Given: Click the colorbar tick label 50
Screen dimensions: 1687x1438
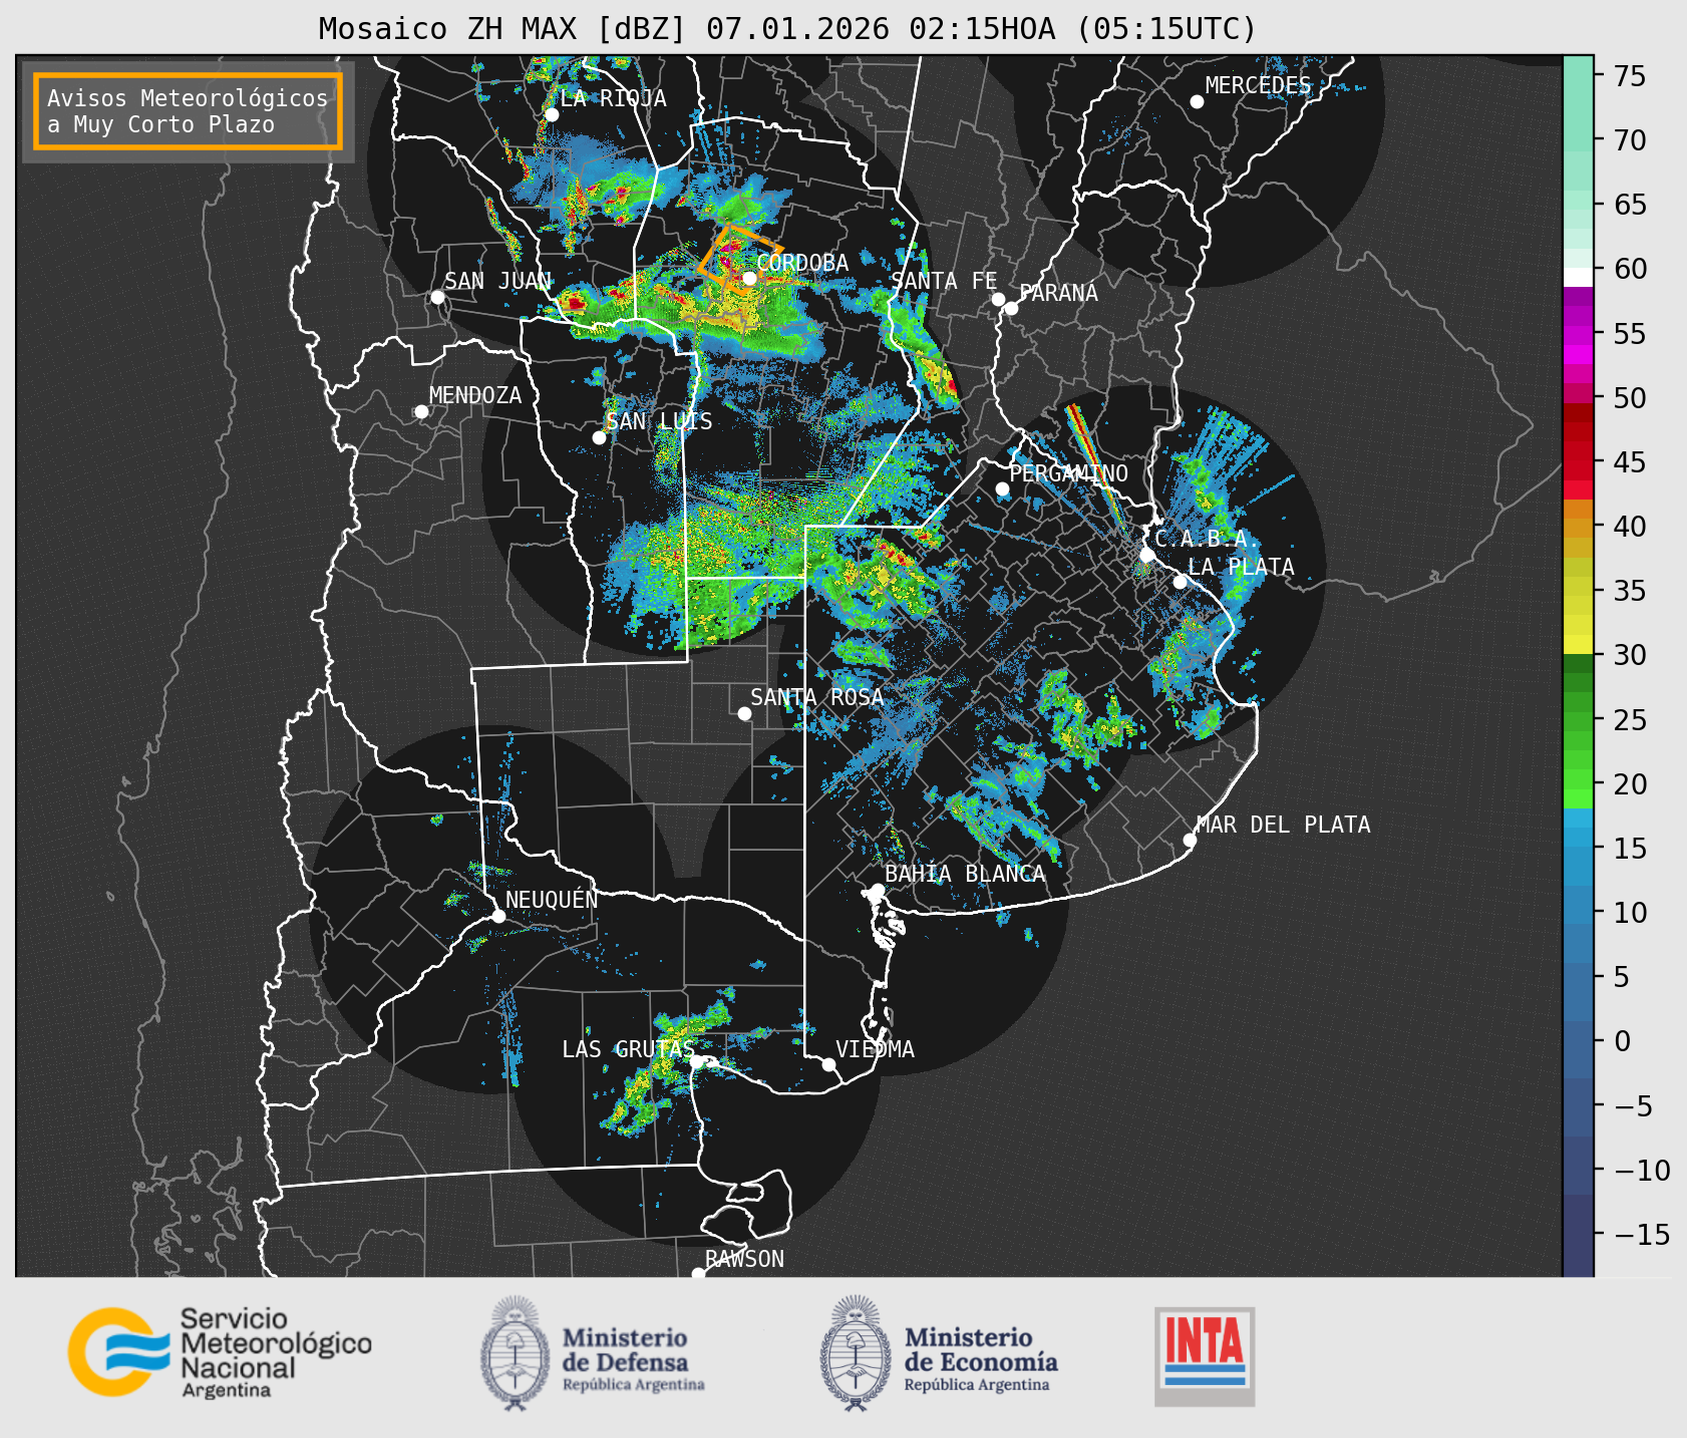Looking at the screenshot, I should pos(1629,398).
